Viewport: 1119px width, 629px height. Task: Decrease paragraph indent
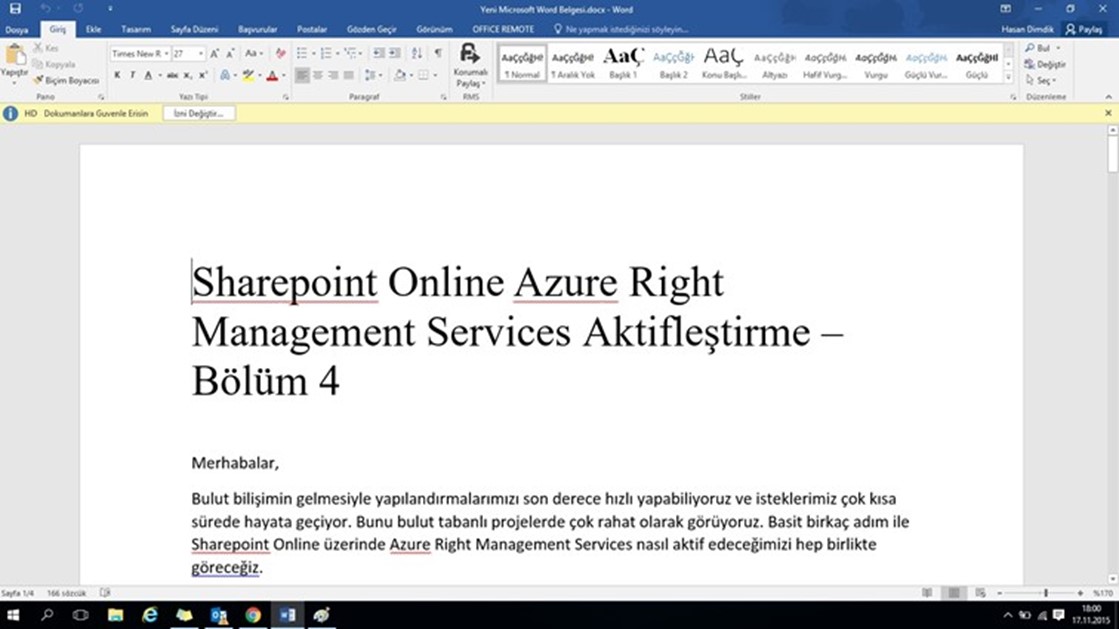coord(378,54)
